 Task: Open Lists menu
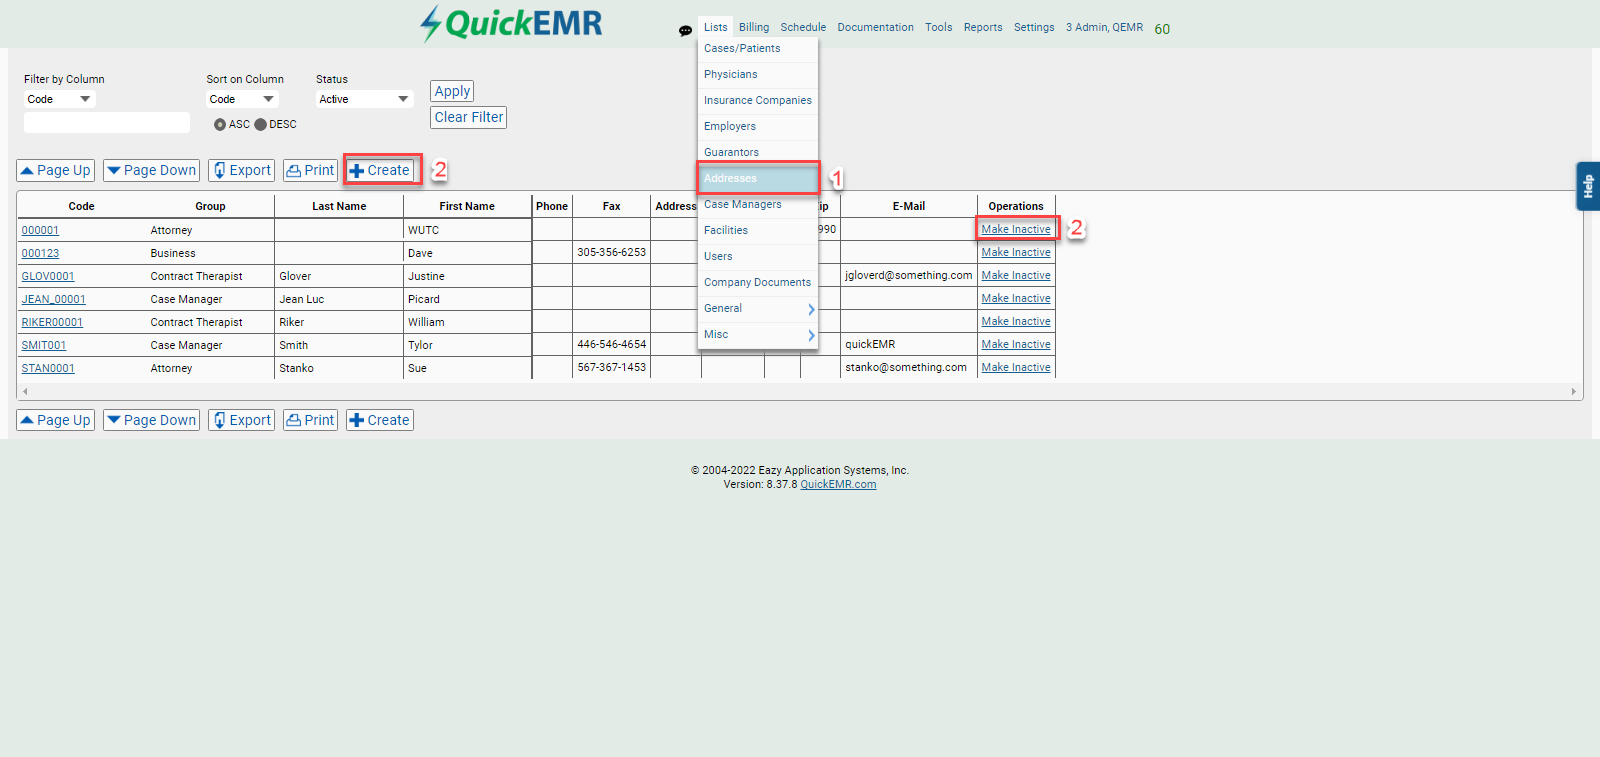pos(716,27)
